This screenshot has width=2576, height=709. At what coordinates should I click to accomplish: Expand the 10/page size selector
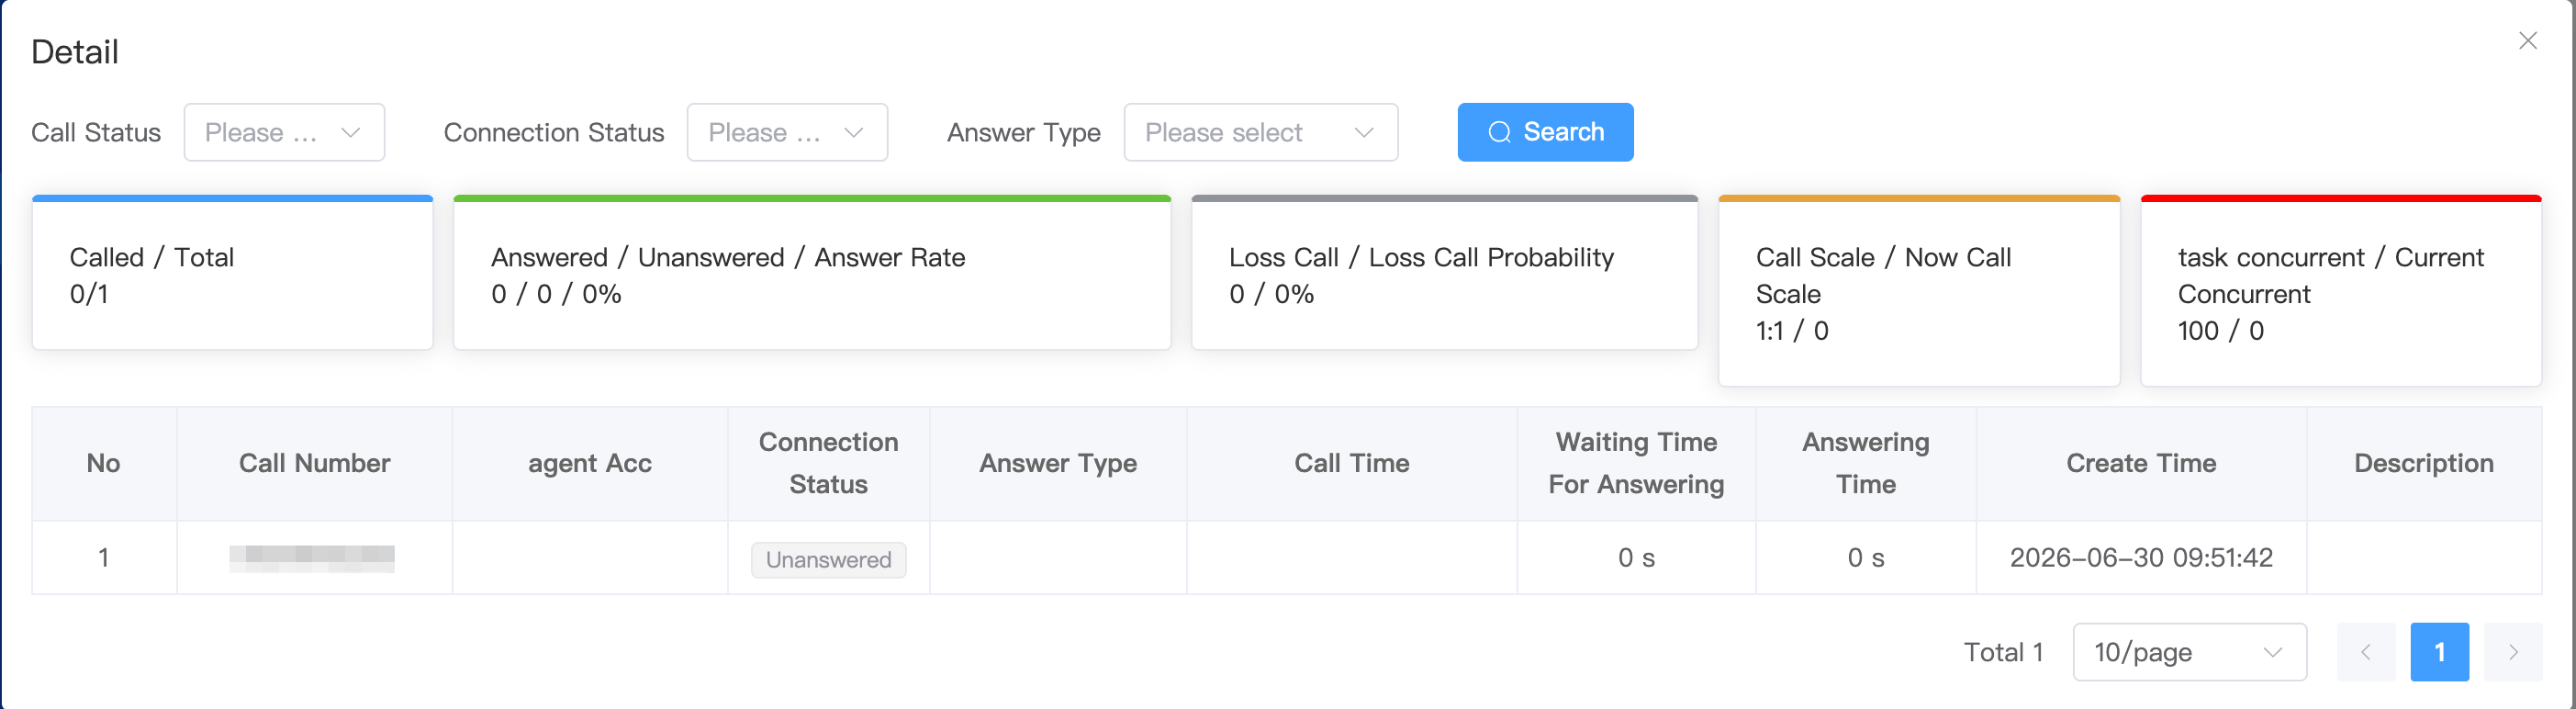click(2189, 652)
